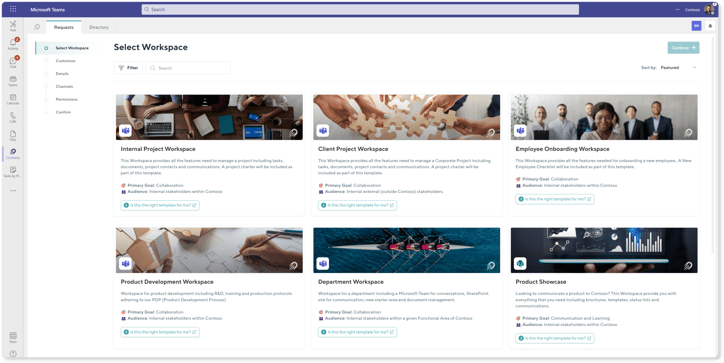This screenshot has height=363, width=724.
Task: Focus the Microsoft Teams top search bar
Action: click(x=360, y=9)
